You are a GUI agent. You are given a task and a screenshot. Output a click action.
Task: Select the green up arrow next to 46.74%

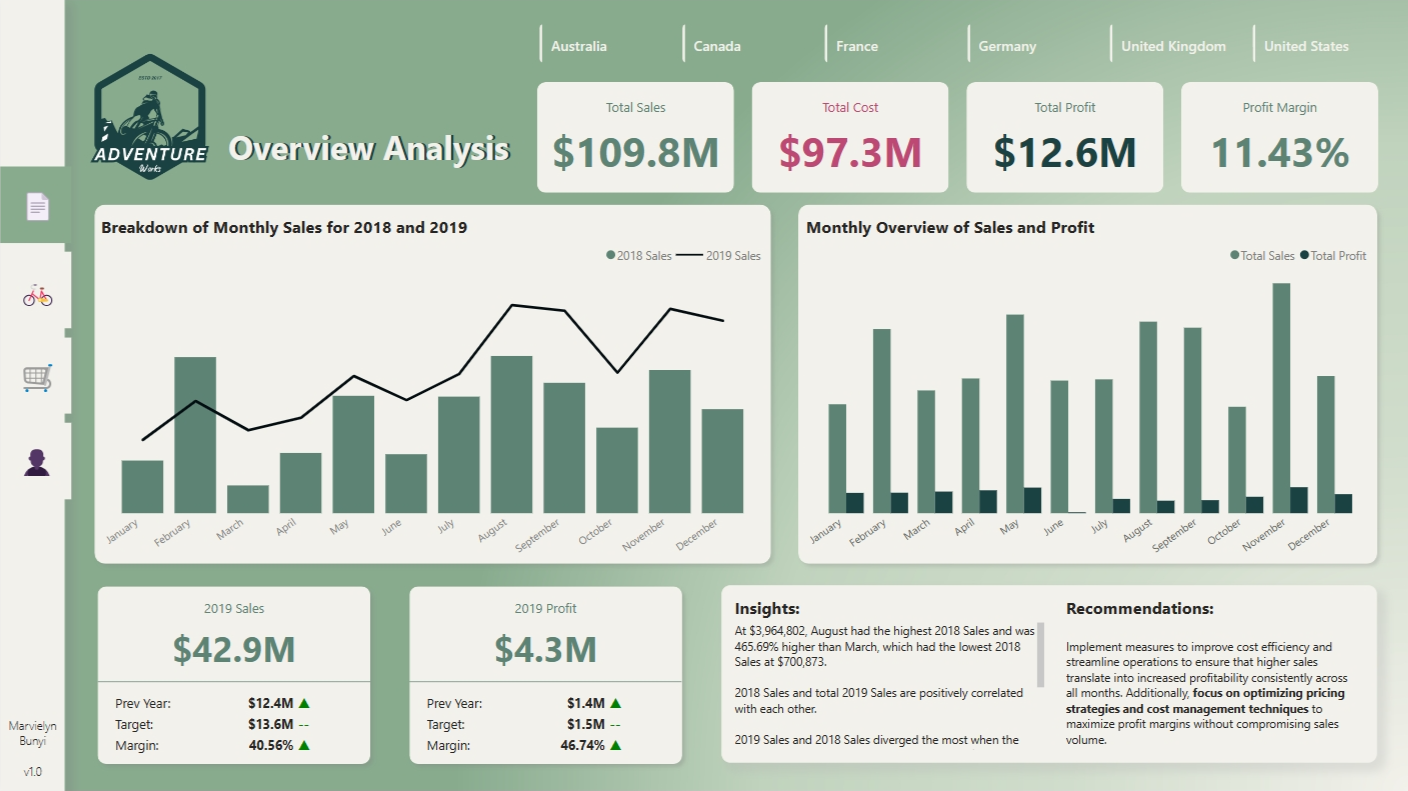[616, 745]
